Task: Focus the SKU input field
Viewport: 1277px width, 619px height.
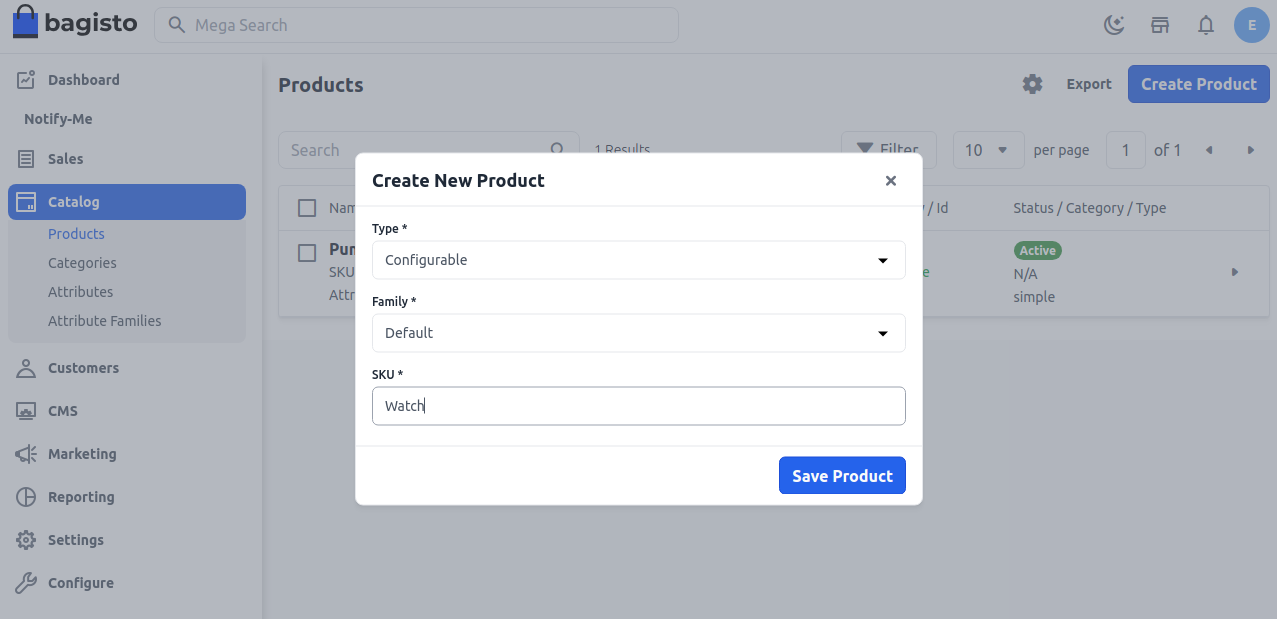Action: [x=638, y=406]
